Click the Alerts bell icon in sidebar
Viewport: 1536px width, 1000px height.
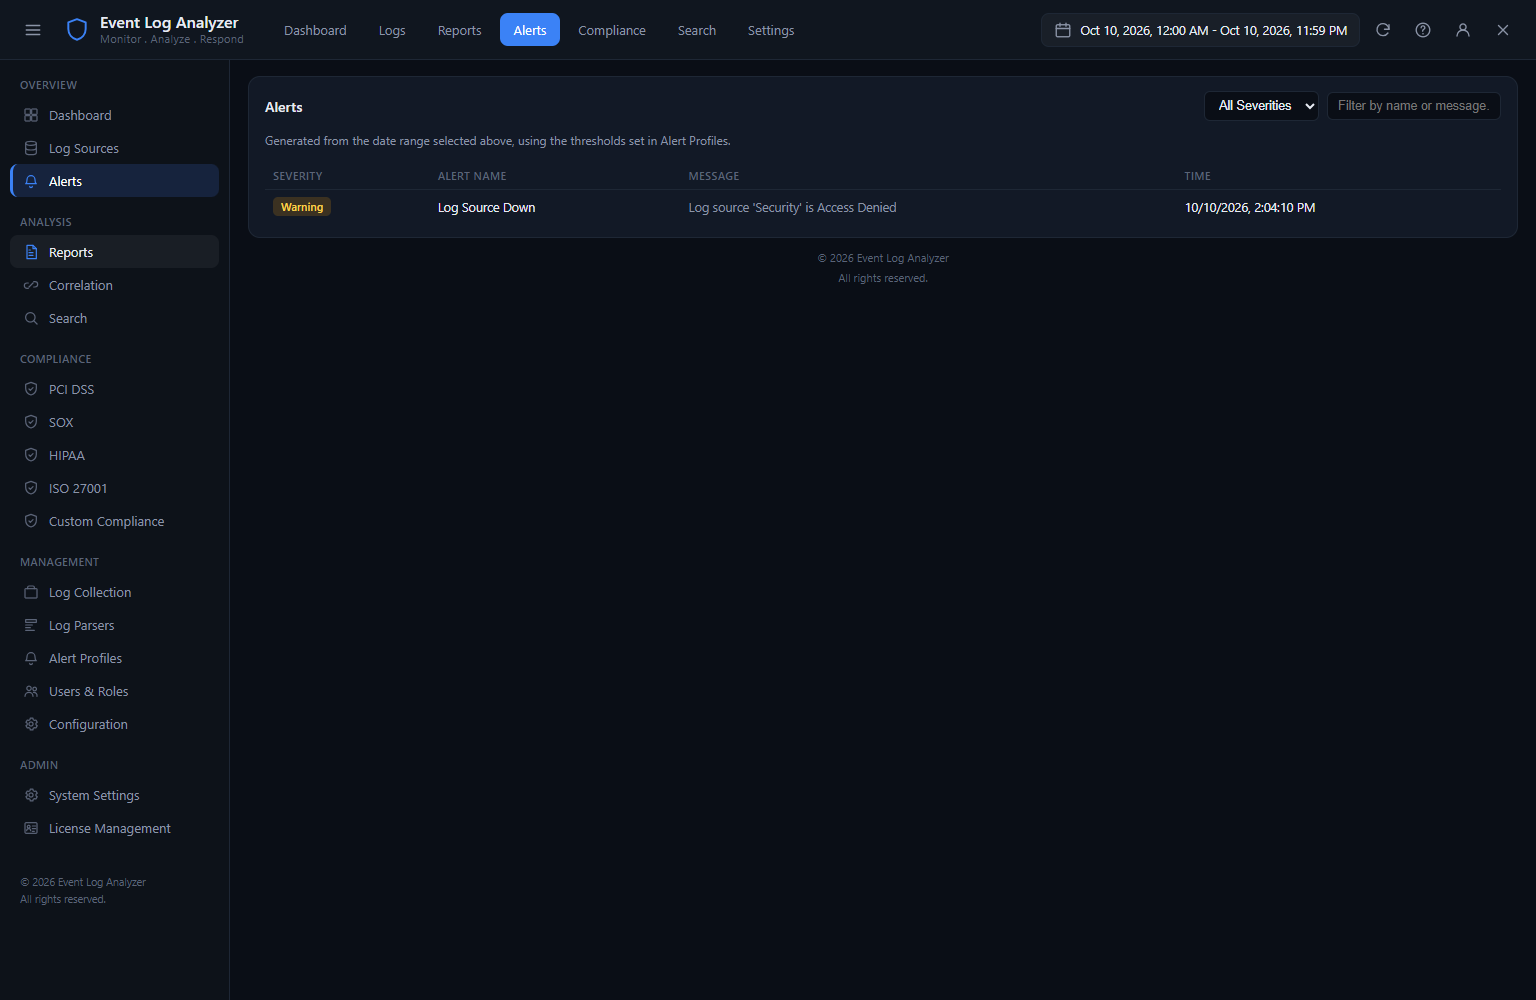31,181
